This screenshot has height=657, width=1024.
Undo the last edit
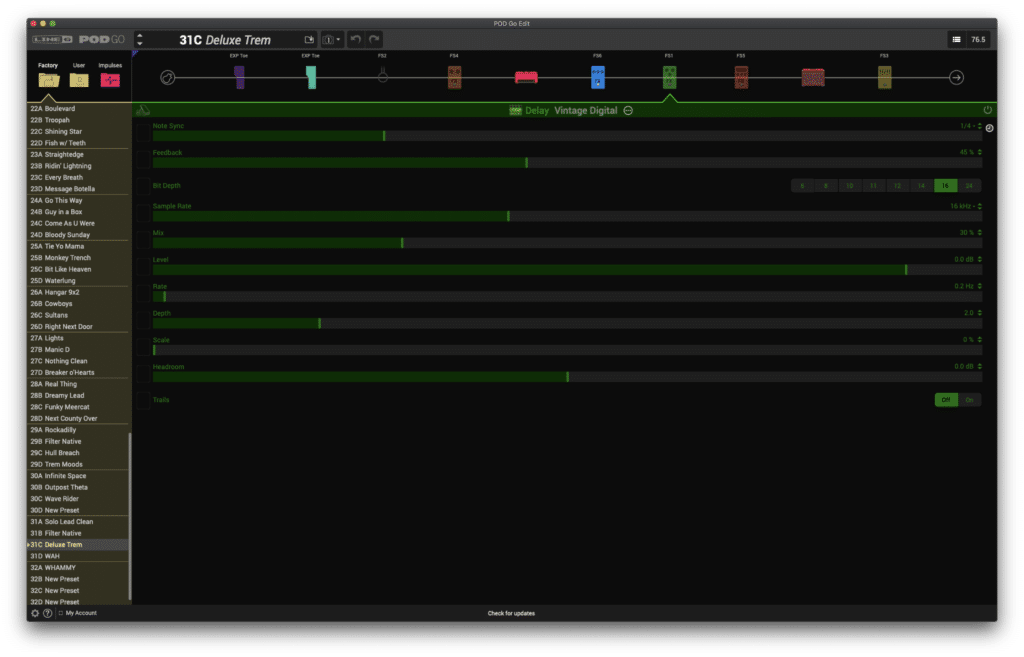coord(355,39)
